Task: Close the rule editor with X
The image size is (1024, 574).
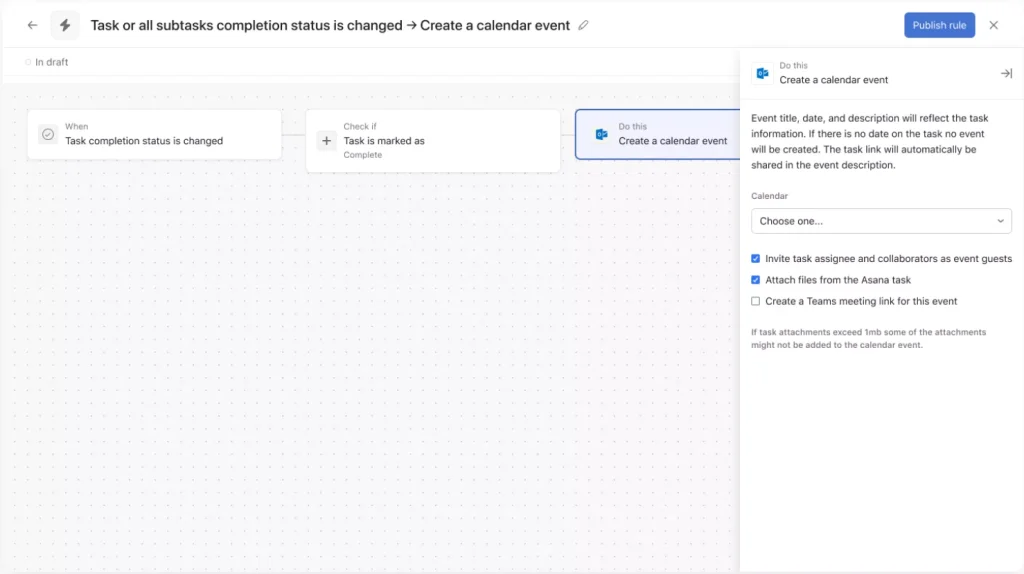Action: coord(993,25)
